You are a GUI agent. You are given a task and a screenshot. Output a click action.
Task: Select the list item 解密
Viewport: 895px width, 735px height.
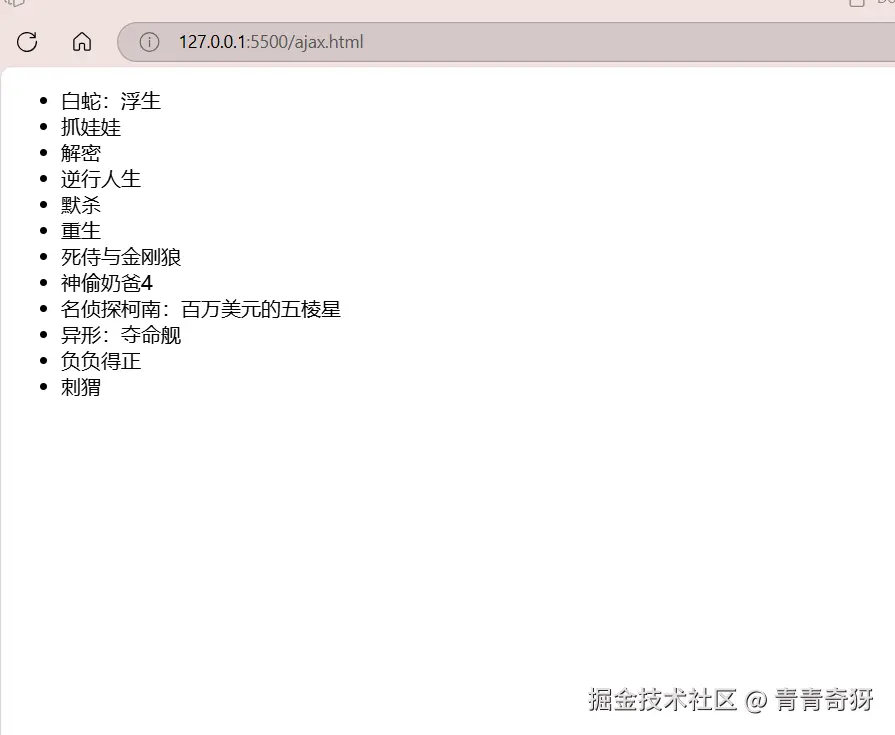pyautogui.click(x=80, y=153)
